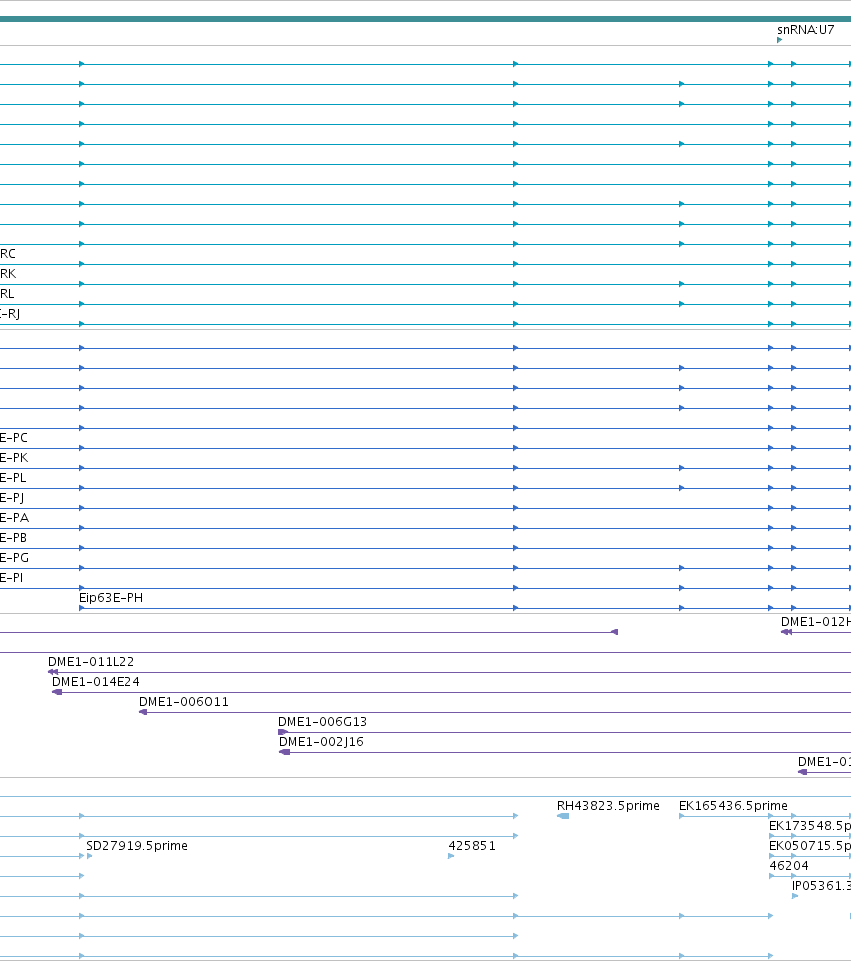
Task: Click the snRNA:U7 gene label
Action: coord(806,29)
